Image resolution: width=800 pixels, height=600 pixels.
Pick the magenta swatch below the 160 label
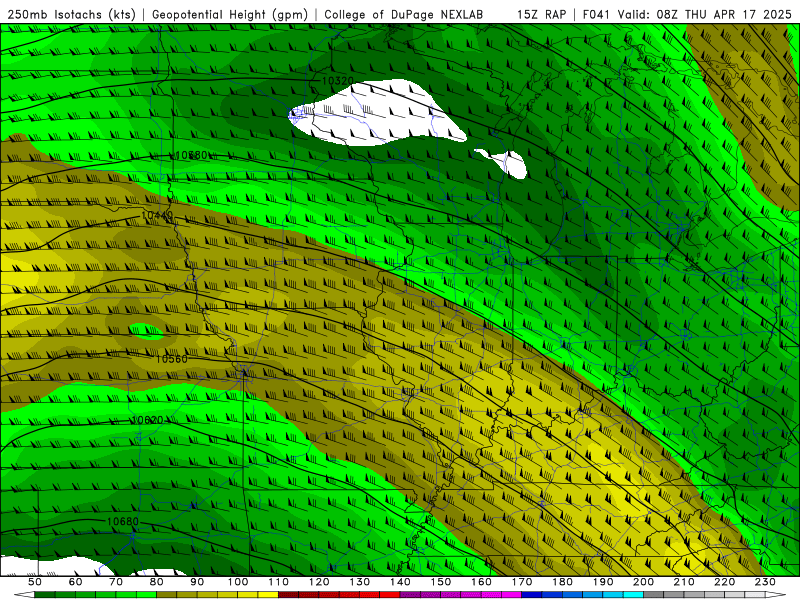coord(491,595)
